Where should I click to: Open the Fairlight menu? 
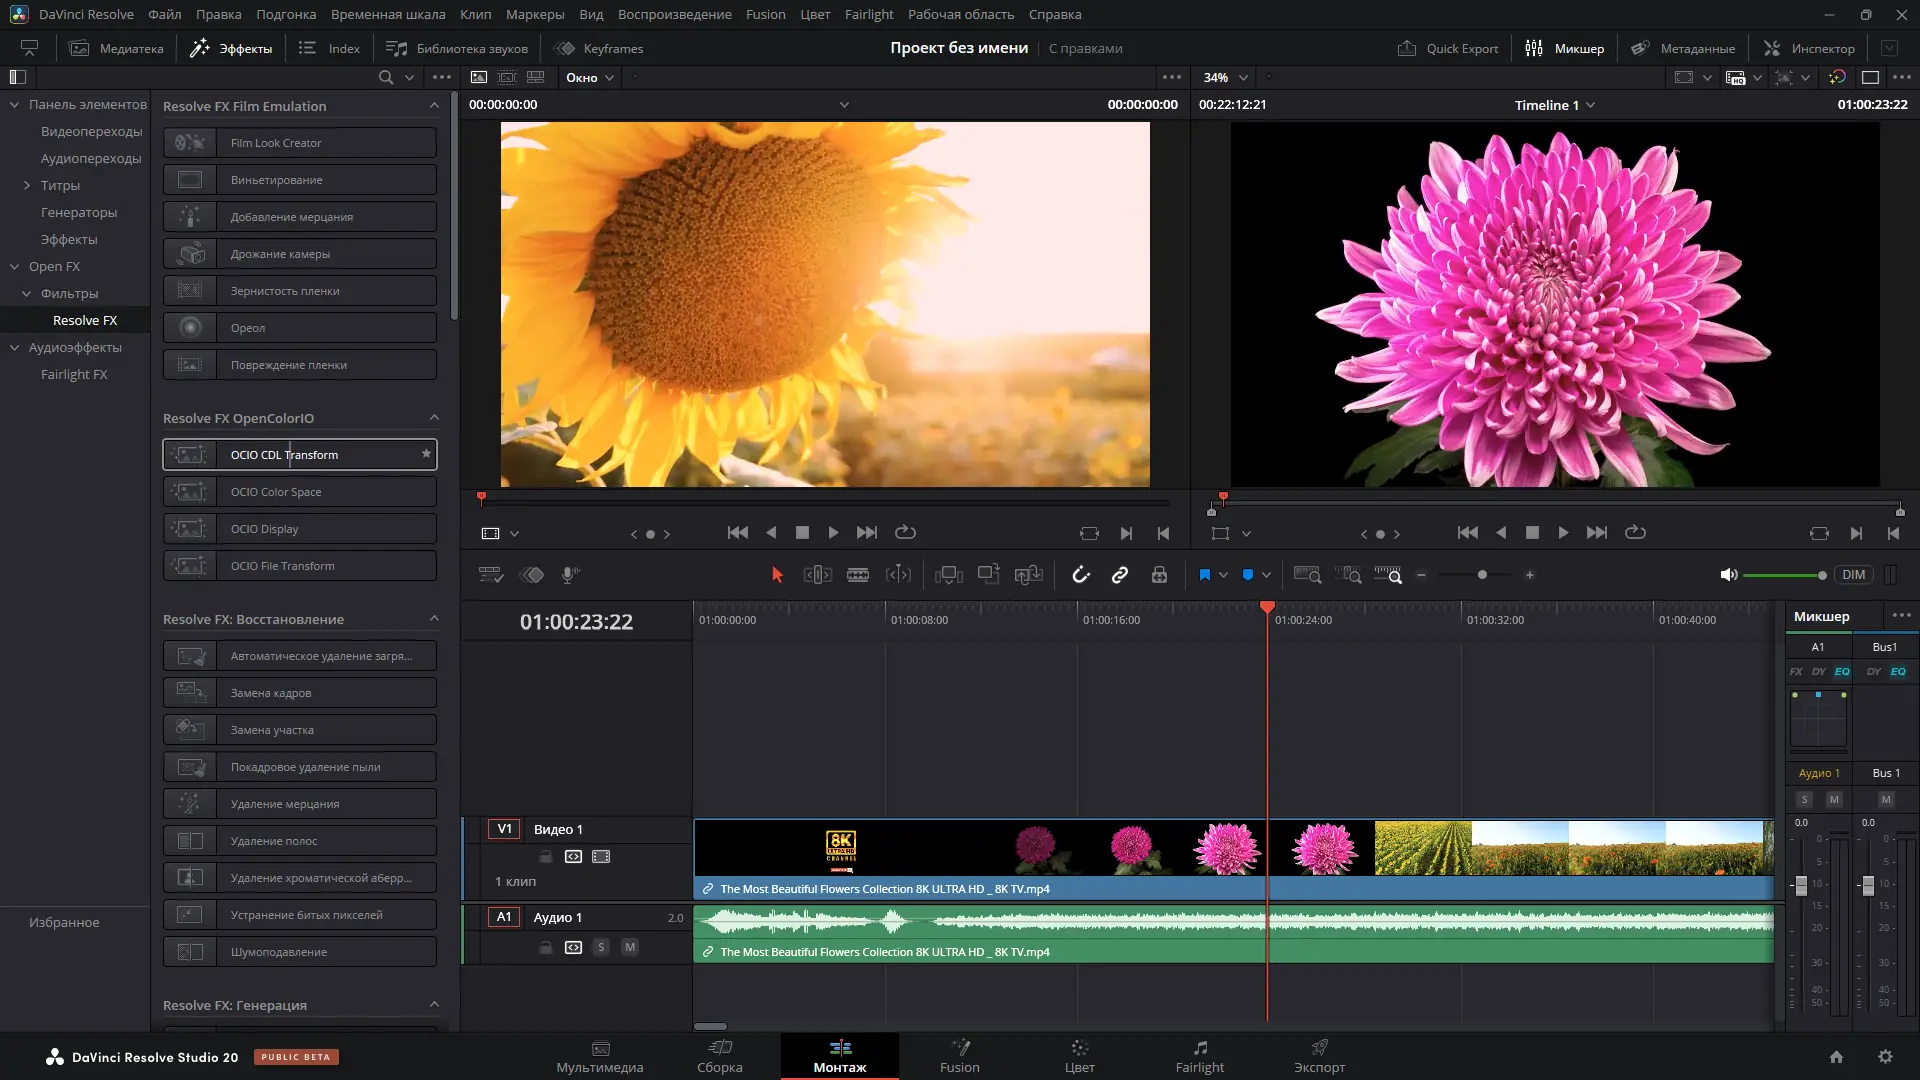868,14
